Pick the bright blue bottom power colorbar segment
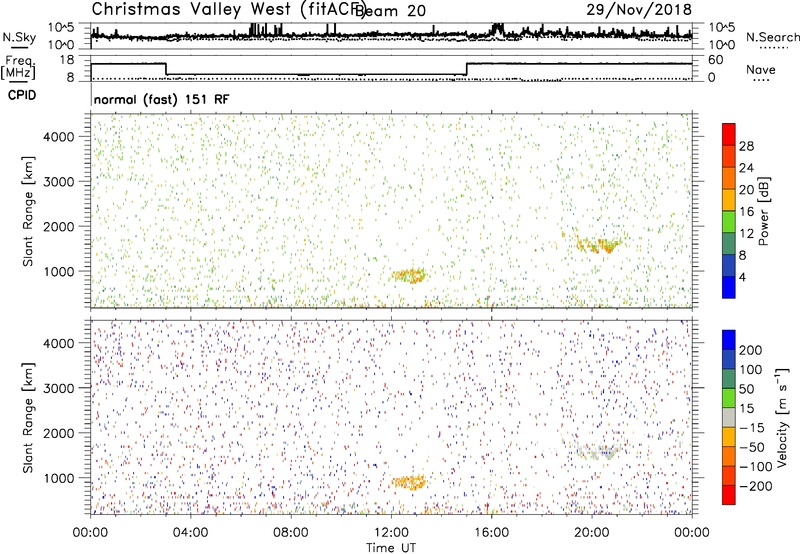Image resolution: width=800 pixels, height=554 pixels. click(729, 288)
